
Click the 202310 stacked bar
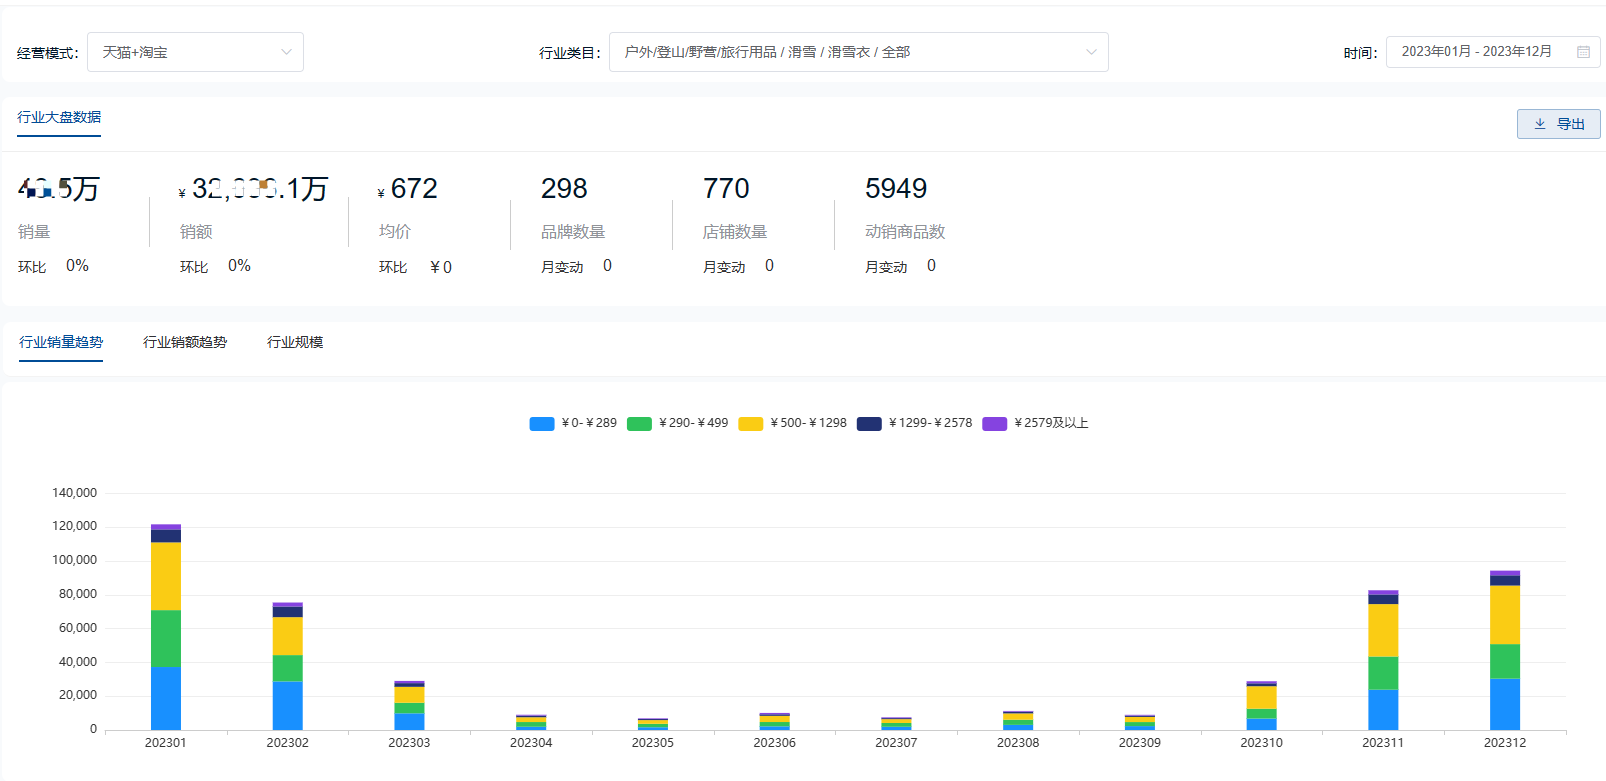pyautogui.click(x=1262, y=705)
